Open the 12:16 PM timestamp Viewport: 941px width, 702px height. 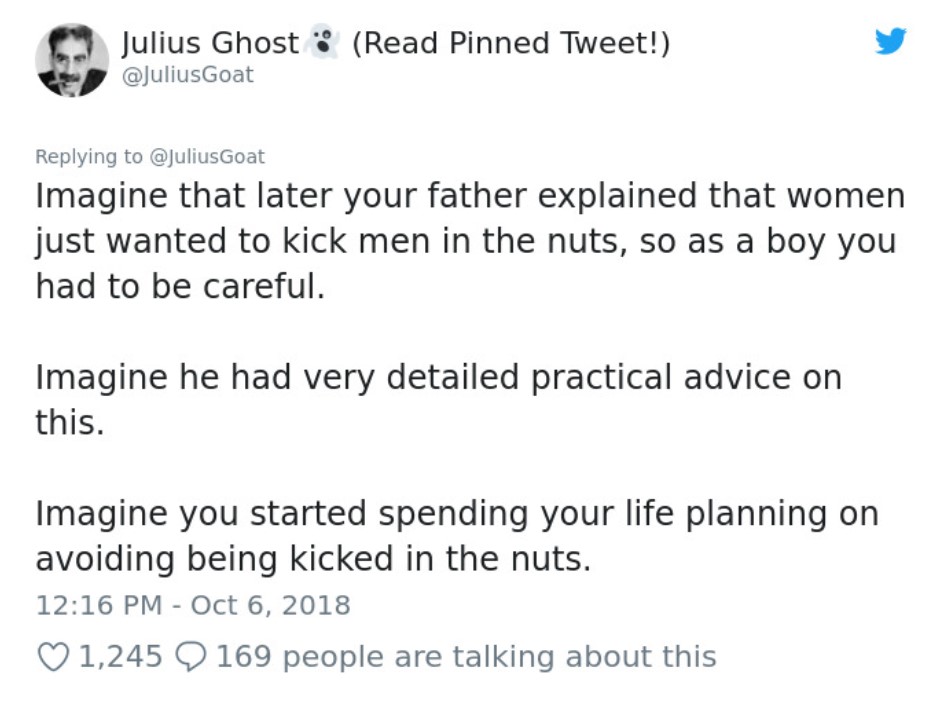(99, 605)
